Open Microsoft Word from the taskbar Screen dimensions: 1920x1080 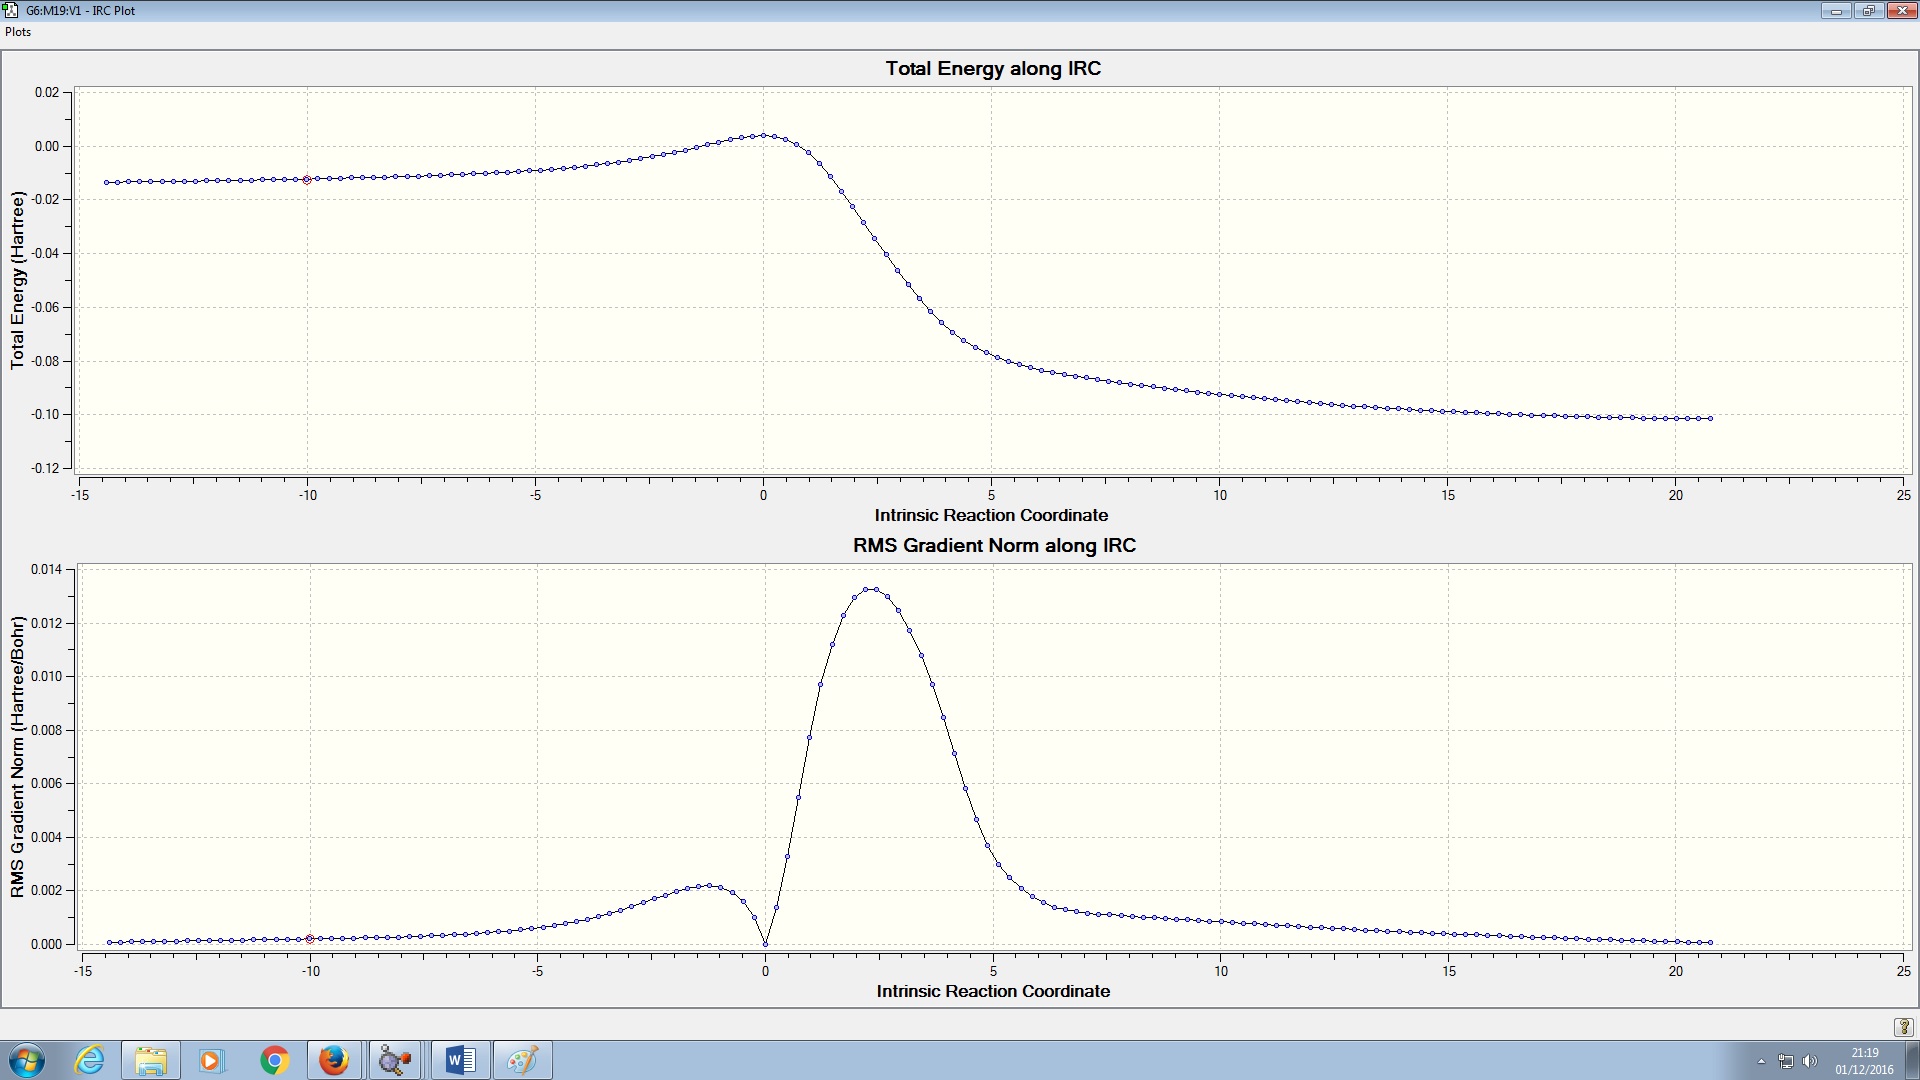pyautogui.click(x=460, y=1060)
